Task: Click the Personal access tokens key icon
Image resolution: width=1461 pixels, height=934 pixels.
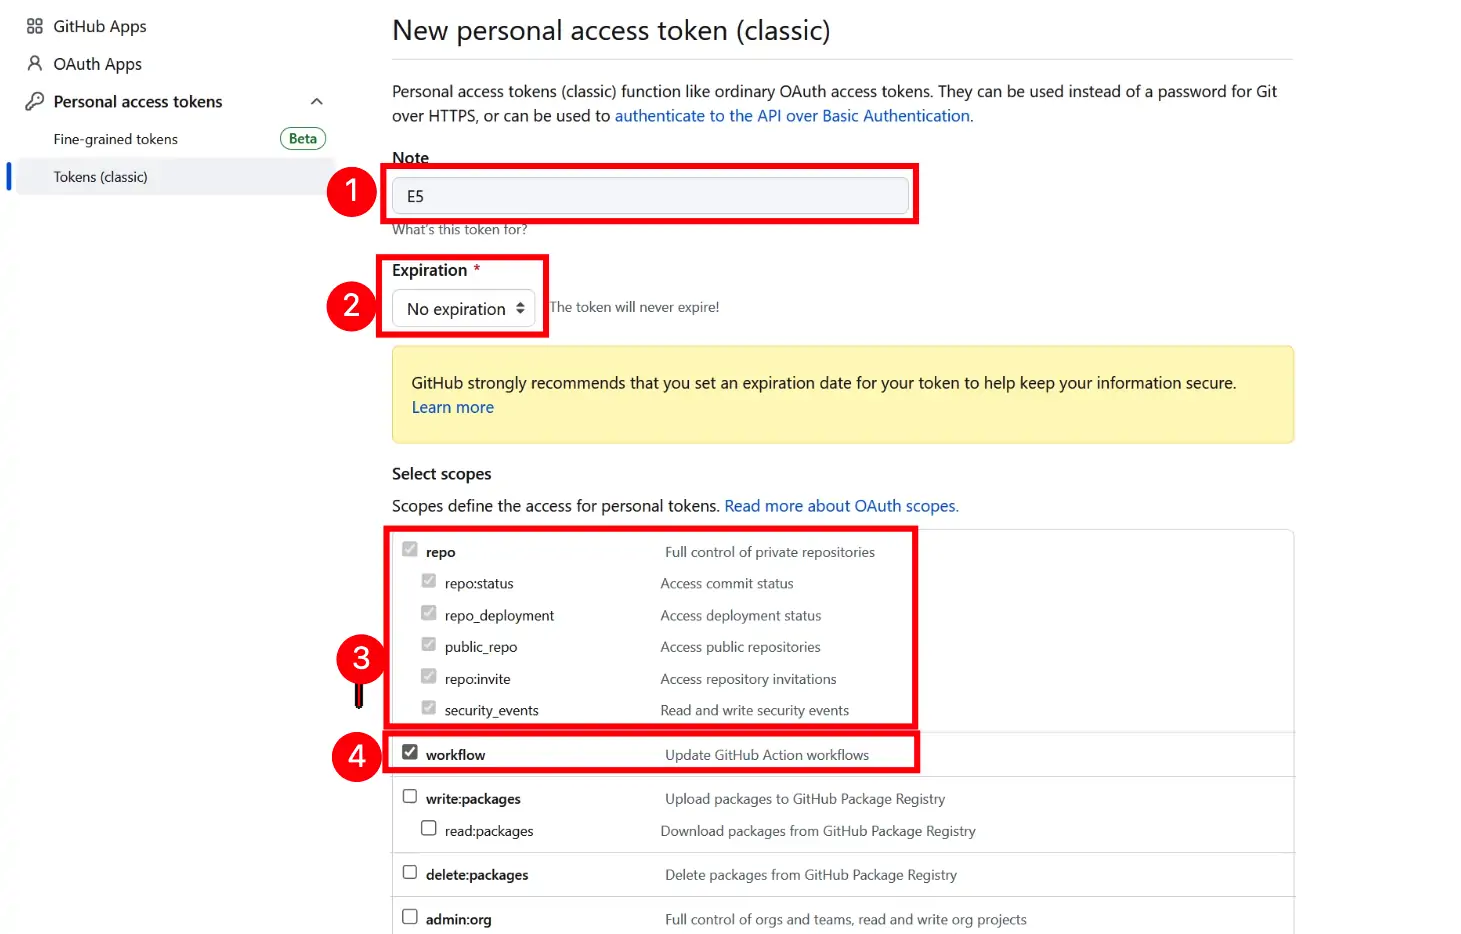Action: click(x=34, y=101)
